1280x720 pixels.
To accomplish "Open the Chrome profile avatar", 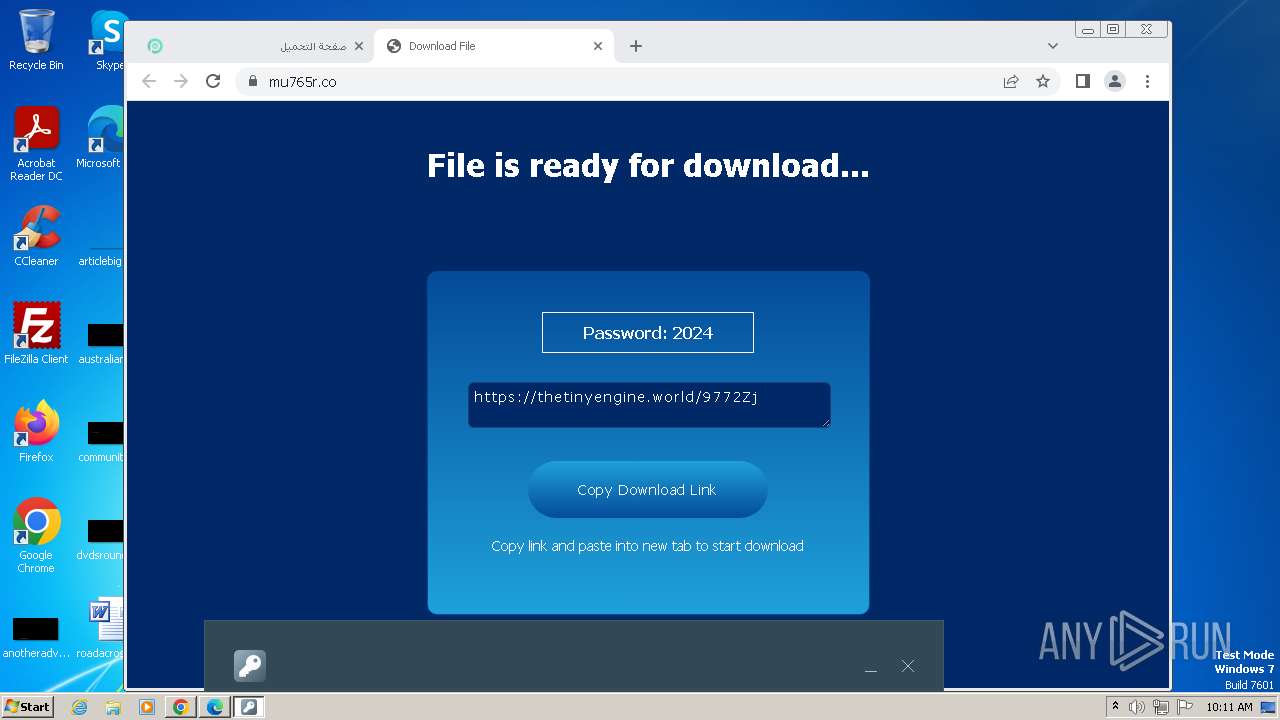I will coord(1115,81).
